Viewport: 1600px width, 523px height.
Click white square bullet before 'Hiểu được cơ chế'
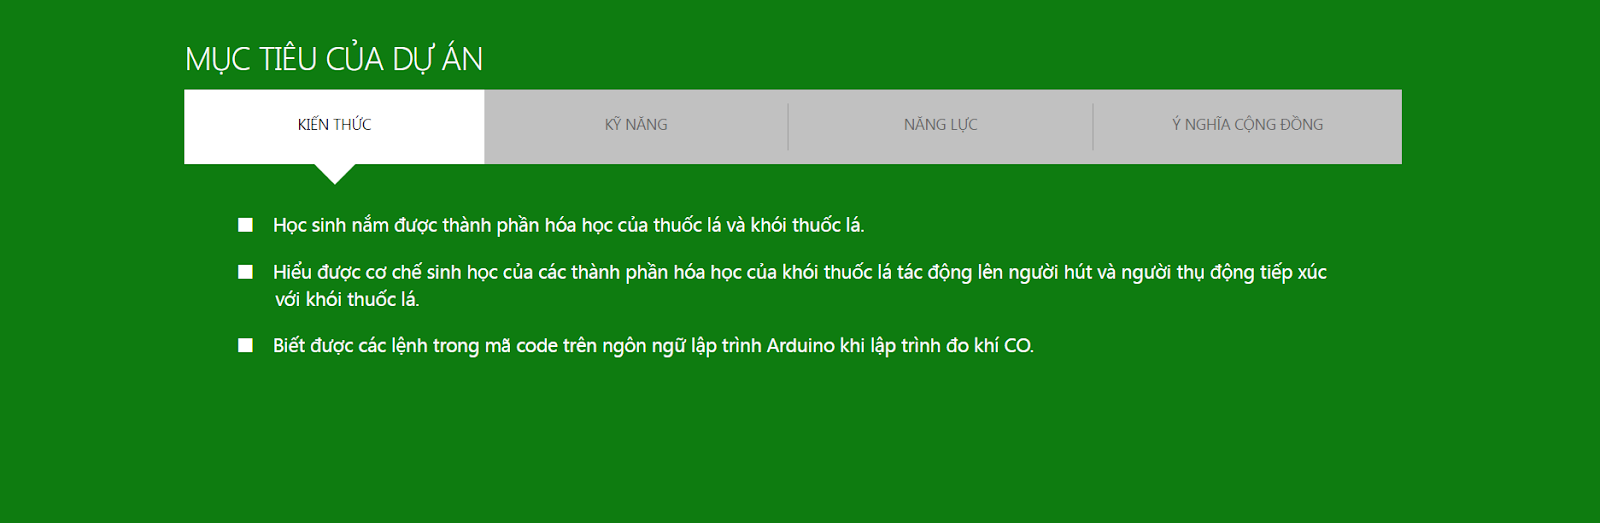pos(245,272)
